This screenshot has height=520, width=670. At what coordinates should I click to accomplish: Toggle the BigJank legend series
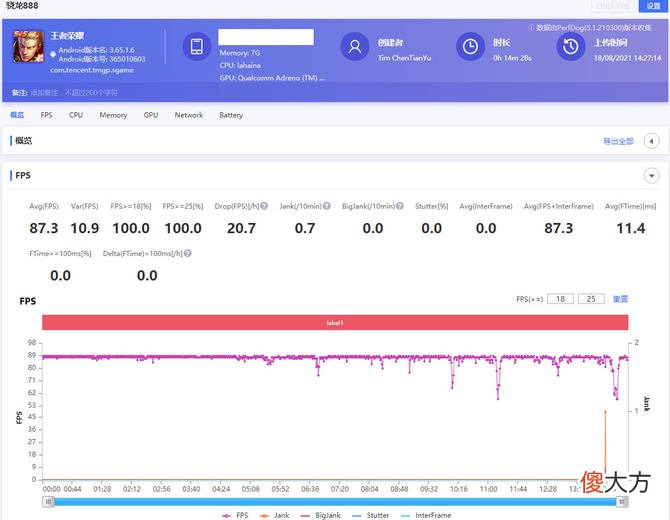[x=320, y=515]
